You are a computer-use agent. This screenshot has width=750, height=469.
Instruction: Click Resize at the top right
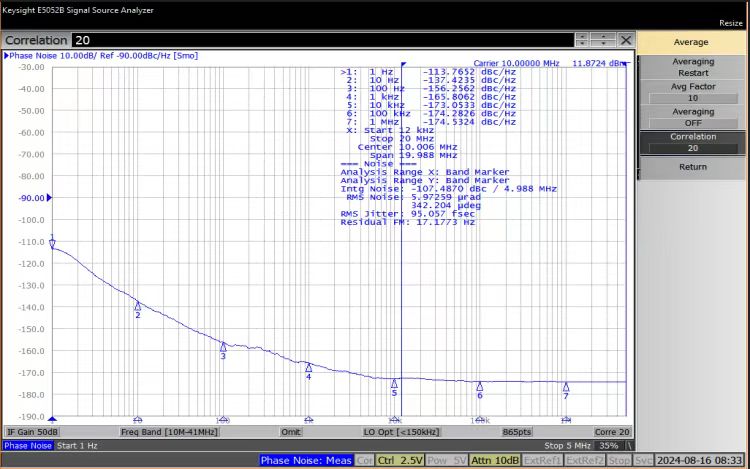(731, 23)
